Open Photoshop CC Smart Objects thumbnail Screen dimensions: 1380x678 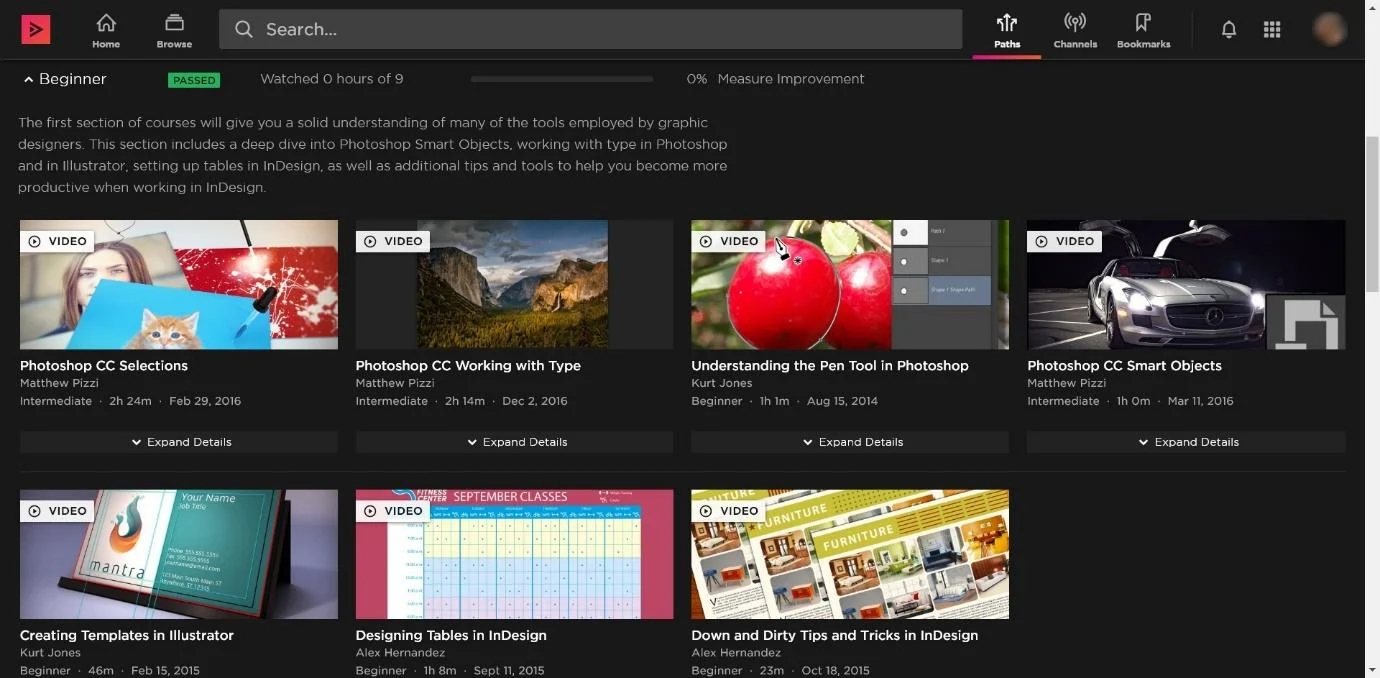[x=1186, y=284]
